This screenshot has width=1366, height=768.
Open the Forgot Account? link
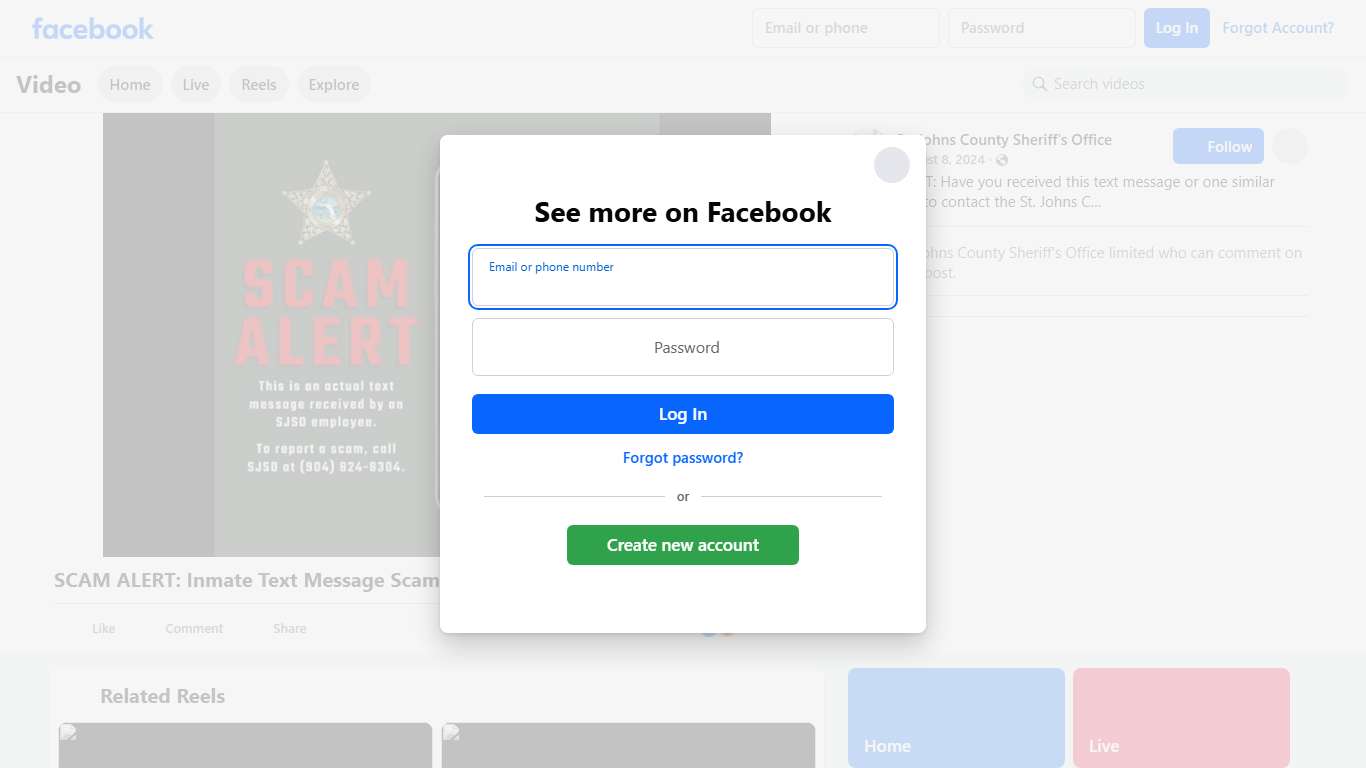1278,28
